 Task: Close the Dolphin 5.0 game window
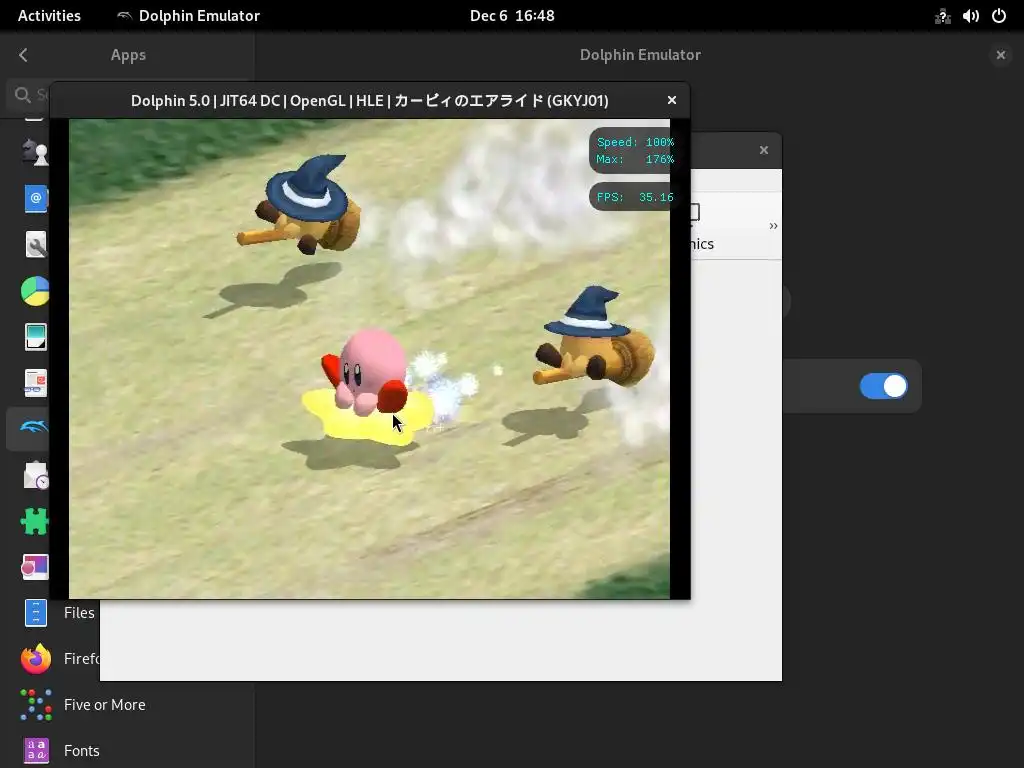coord(671,100)
